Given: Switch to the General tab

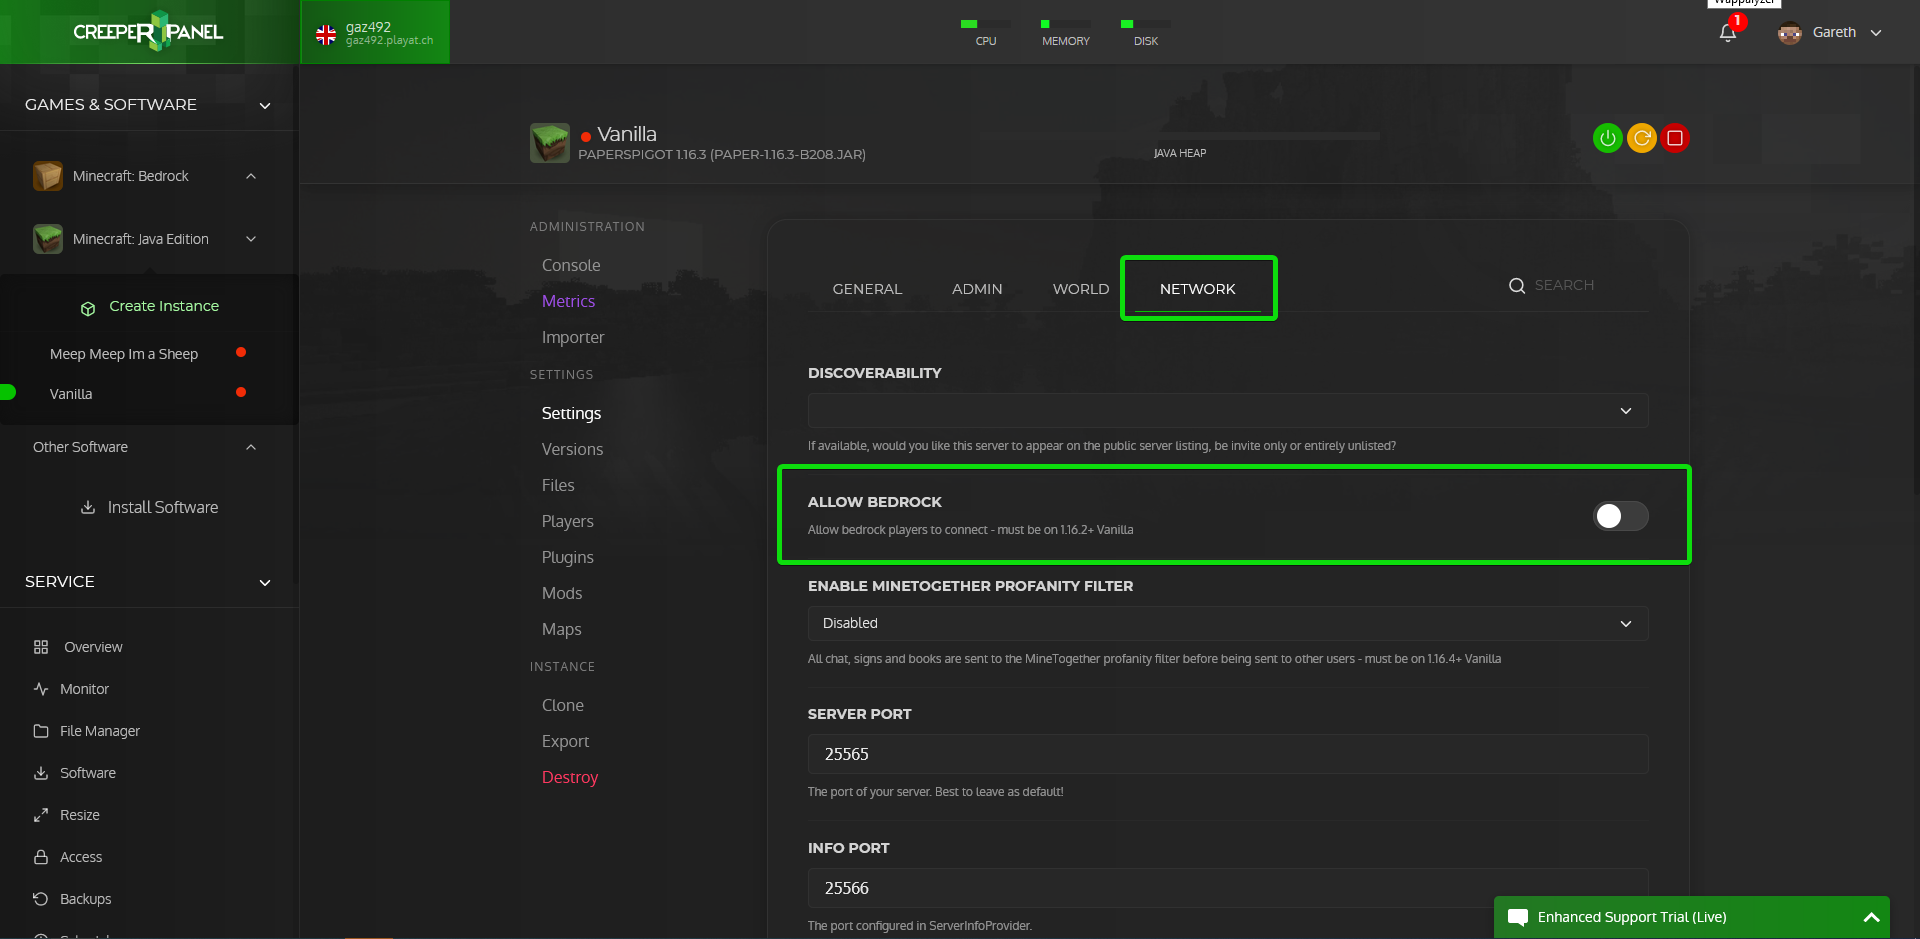Looking at the screenshot, I should [867, 289].
